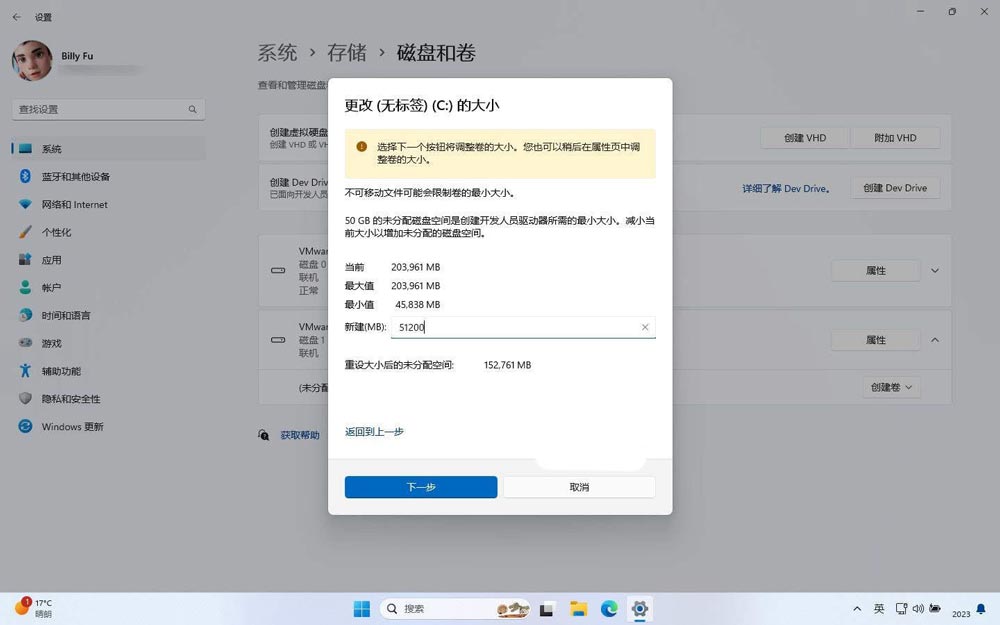Open the Windows Start menu

(x=362, y=609)
